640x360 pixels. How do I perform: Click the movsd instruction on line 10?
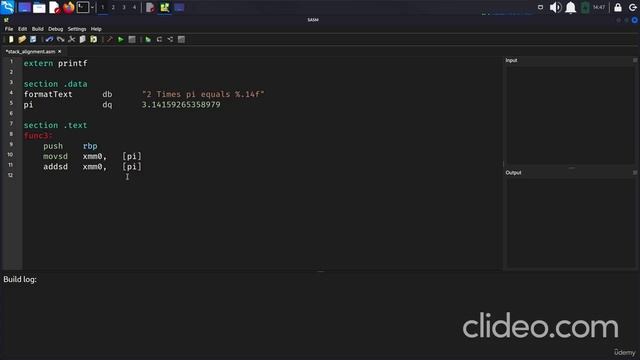(92, 156)
